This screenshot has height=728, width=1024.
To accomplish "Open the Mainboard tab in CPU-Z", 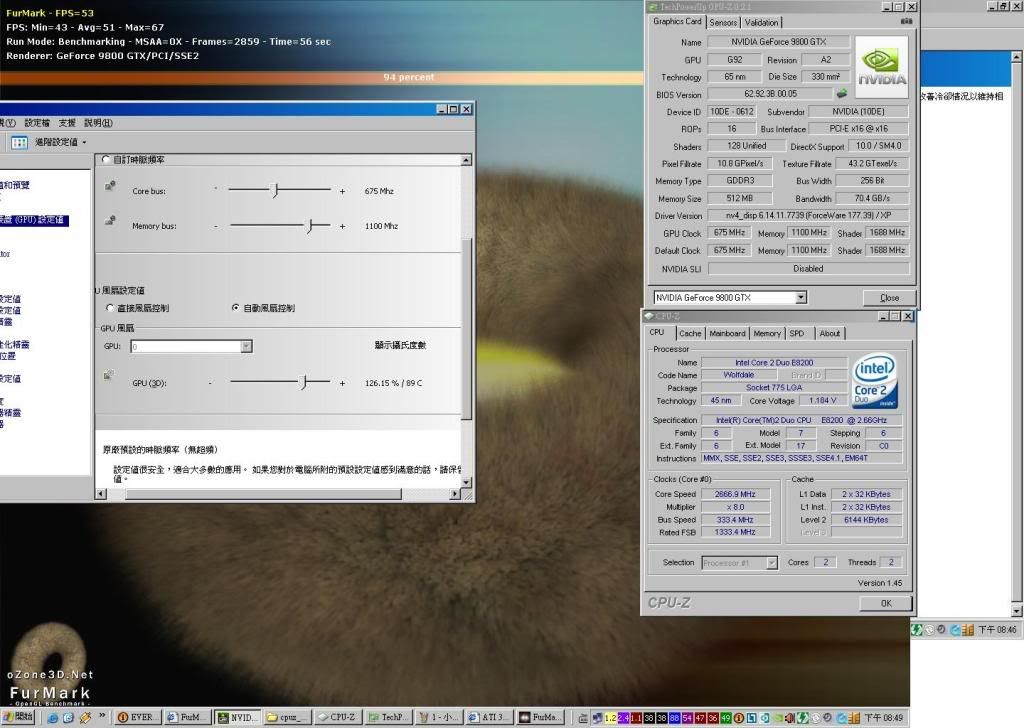I will click(727, 333).
